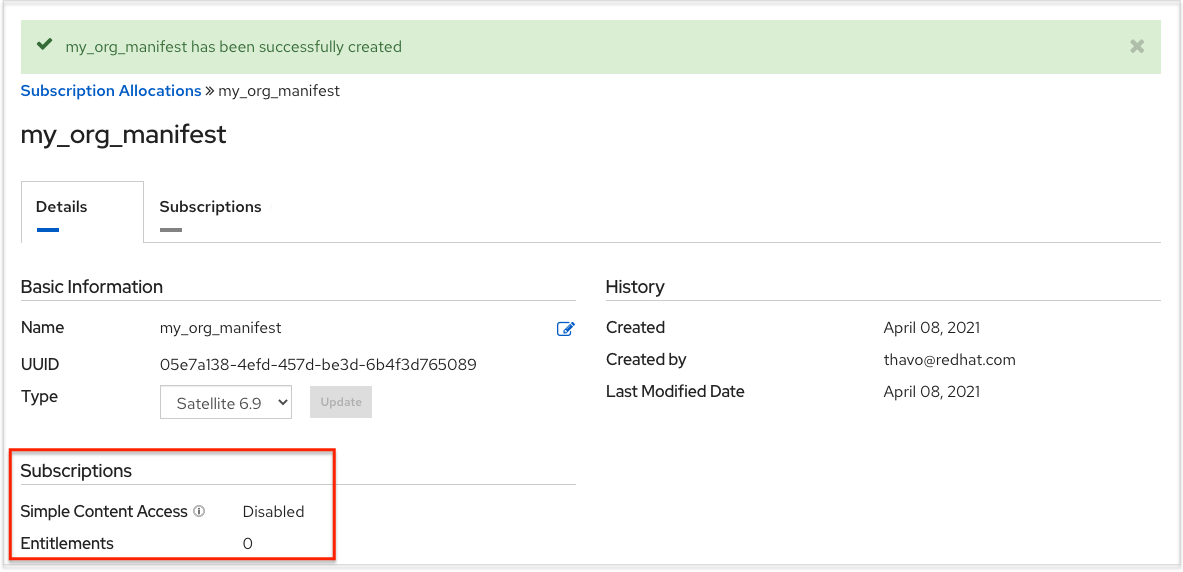
Task: Click the Last Modified Date value
Action: (931, 392)
